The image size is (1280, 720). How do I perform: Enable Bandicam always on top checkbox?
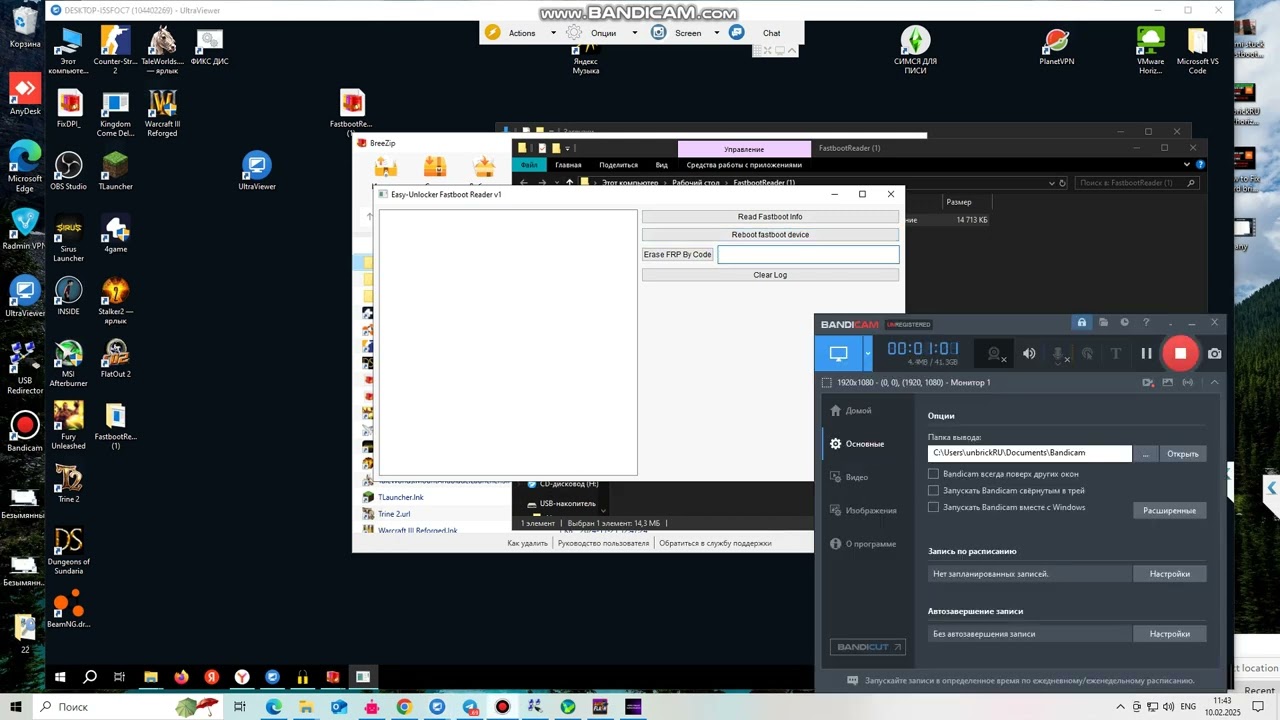click(933, 474)
